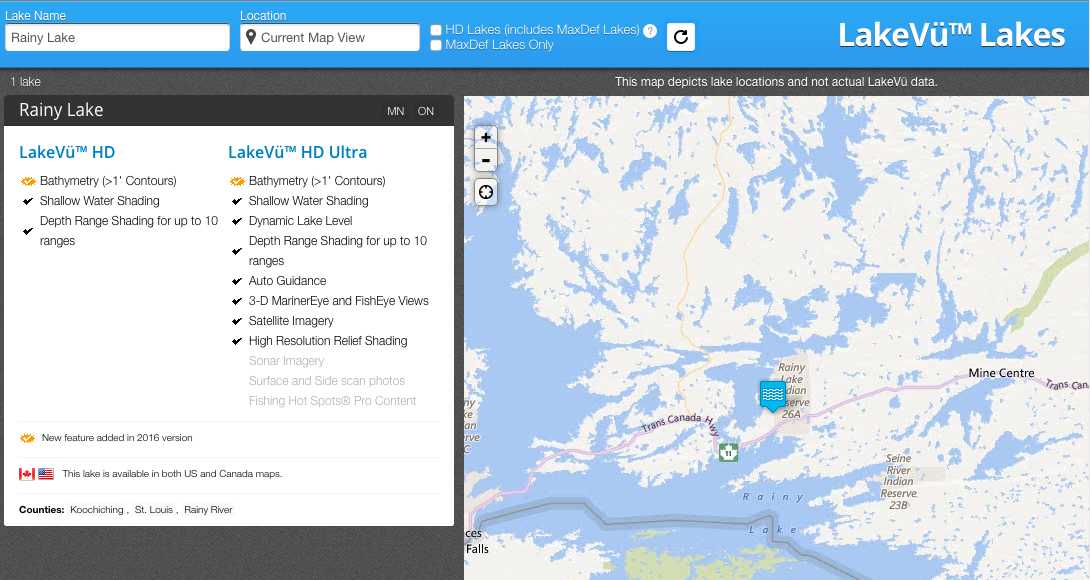Open the St. Louis county link
The height and width of the screenshot is (580, 1090).
154,510
